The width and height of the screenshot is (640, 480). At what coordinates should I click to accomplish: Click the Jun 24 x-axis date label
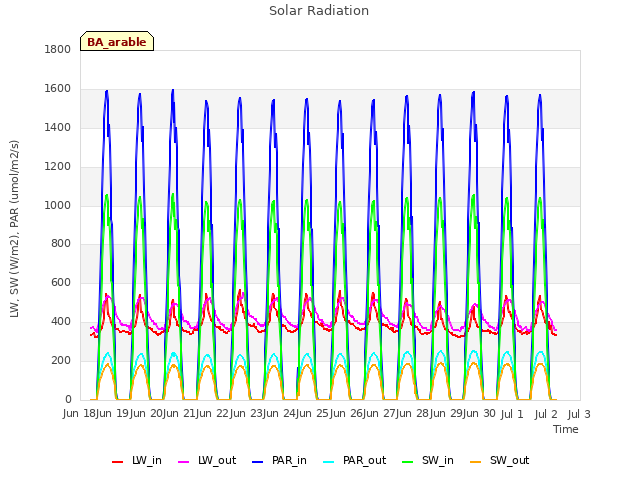click(x=280, y=414)
